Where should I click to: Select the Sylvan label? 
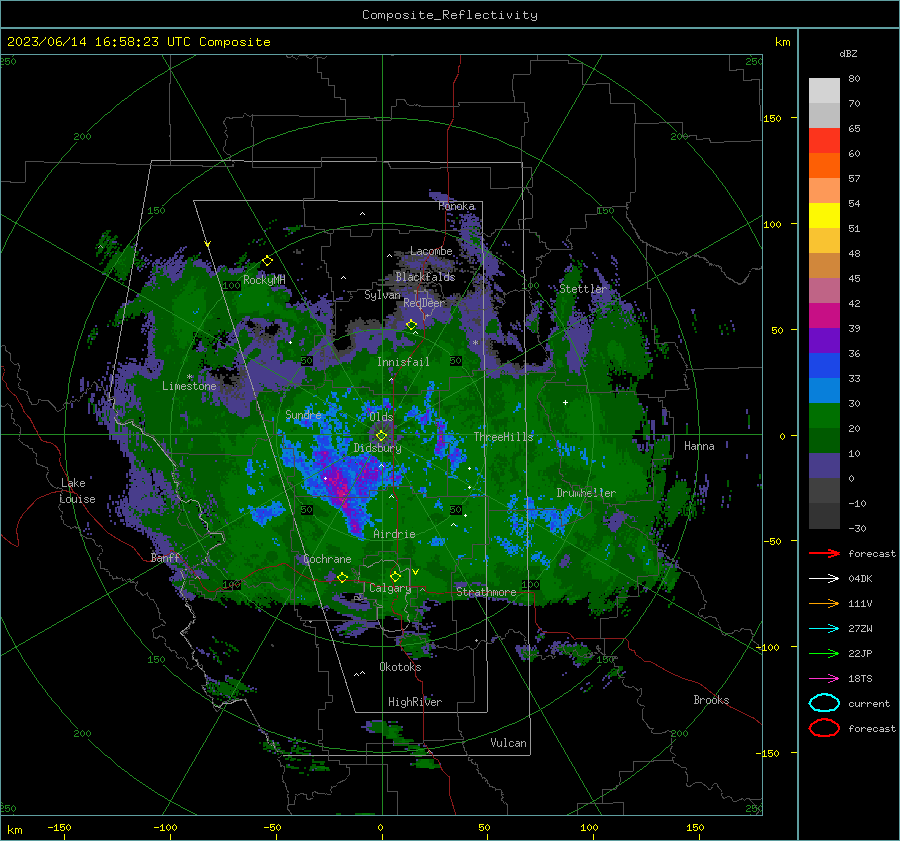382,295
